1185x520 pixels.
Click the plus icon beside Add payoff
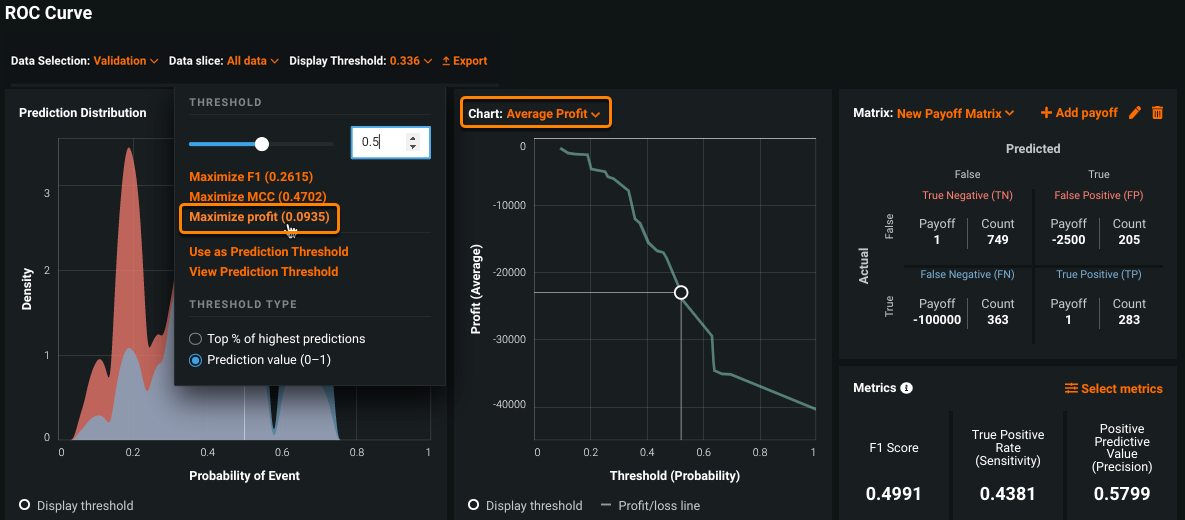tap(1046, 113)
